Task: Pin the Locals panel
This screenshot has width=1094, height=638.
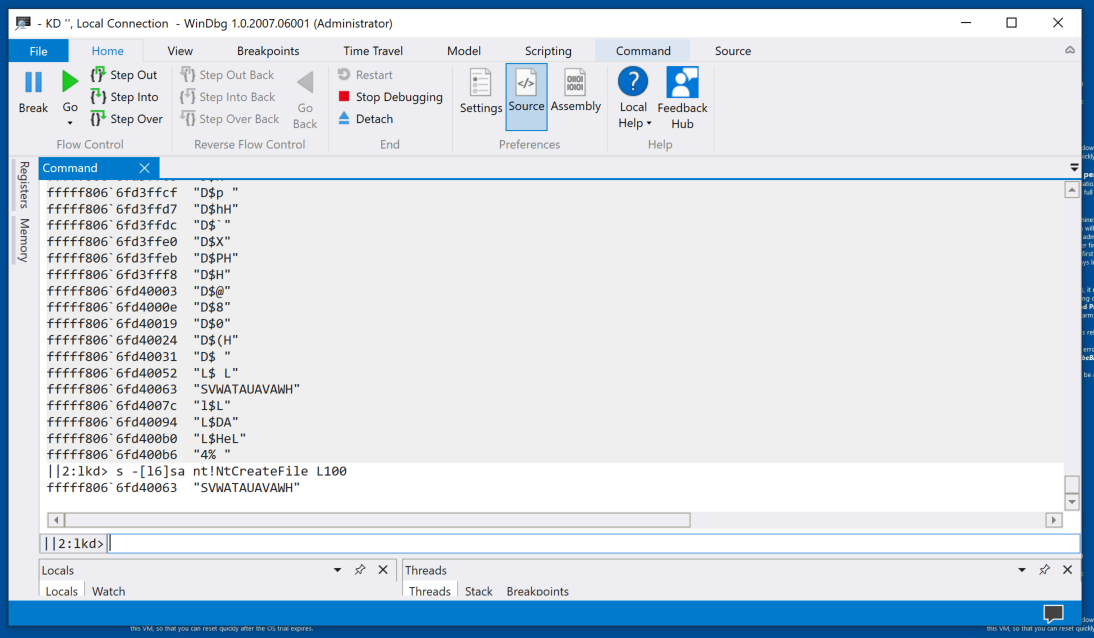Action: tap(359, 570)
